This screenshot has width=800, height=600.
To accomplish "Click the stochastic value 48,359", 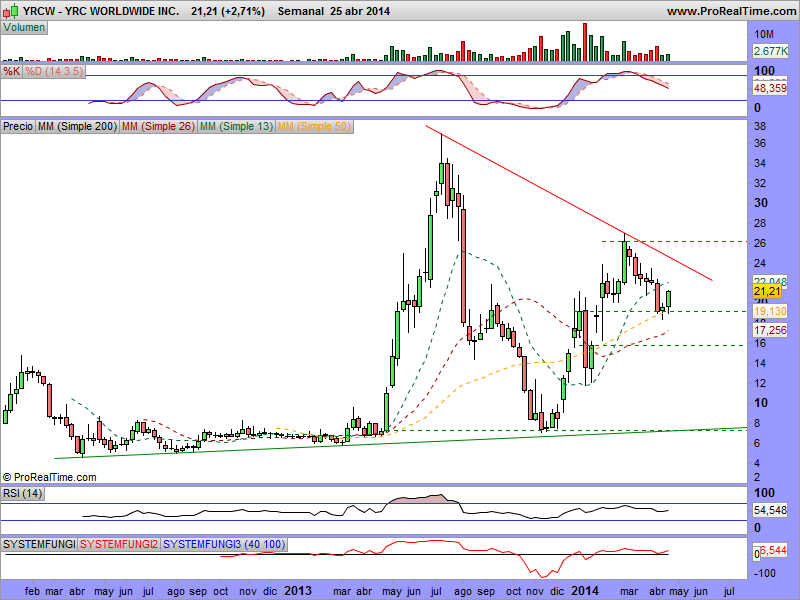I will click(770, 88).
